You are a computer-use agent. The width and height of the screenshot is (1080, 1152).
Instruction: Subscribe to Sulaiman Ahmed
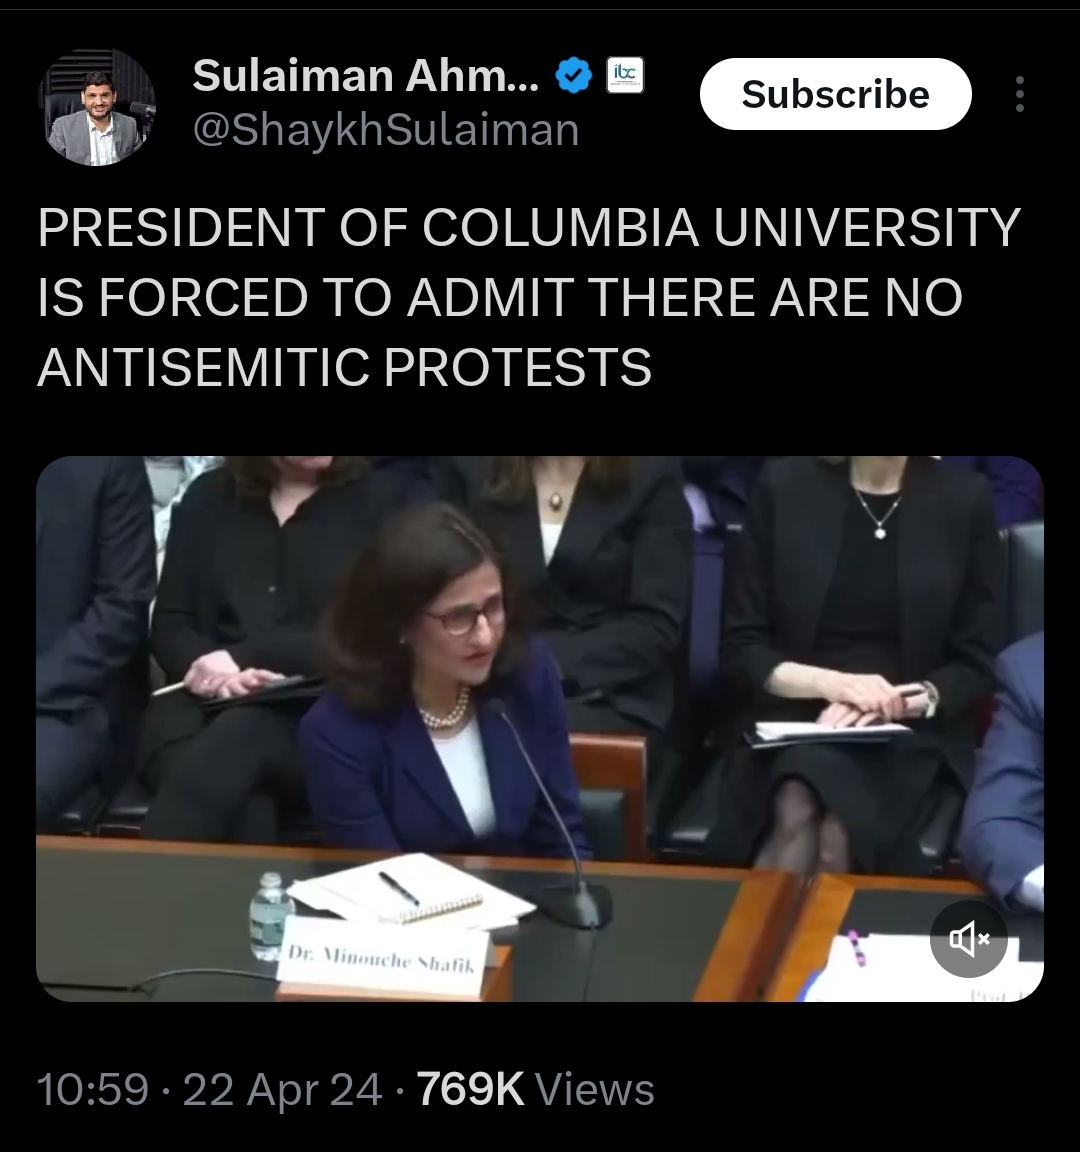(835, 94)
